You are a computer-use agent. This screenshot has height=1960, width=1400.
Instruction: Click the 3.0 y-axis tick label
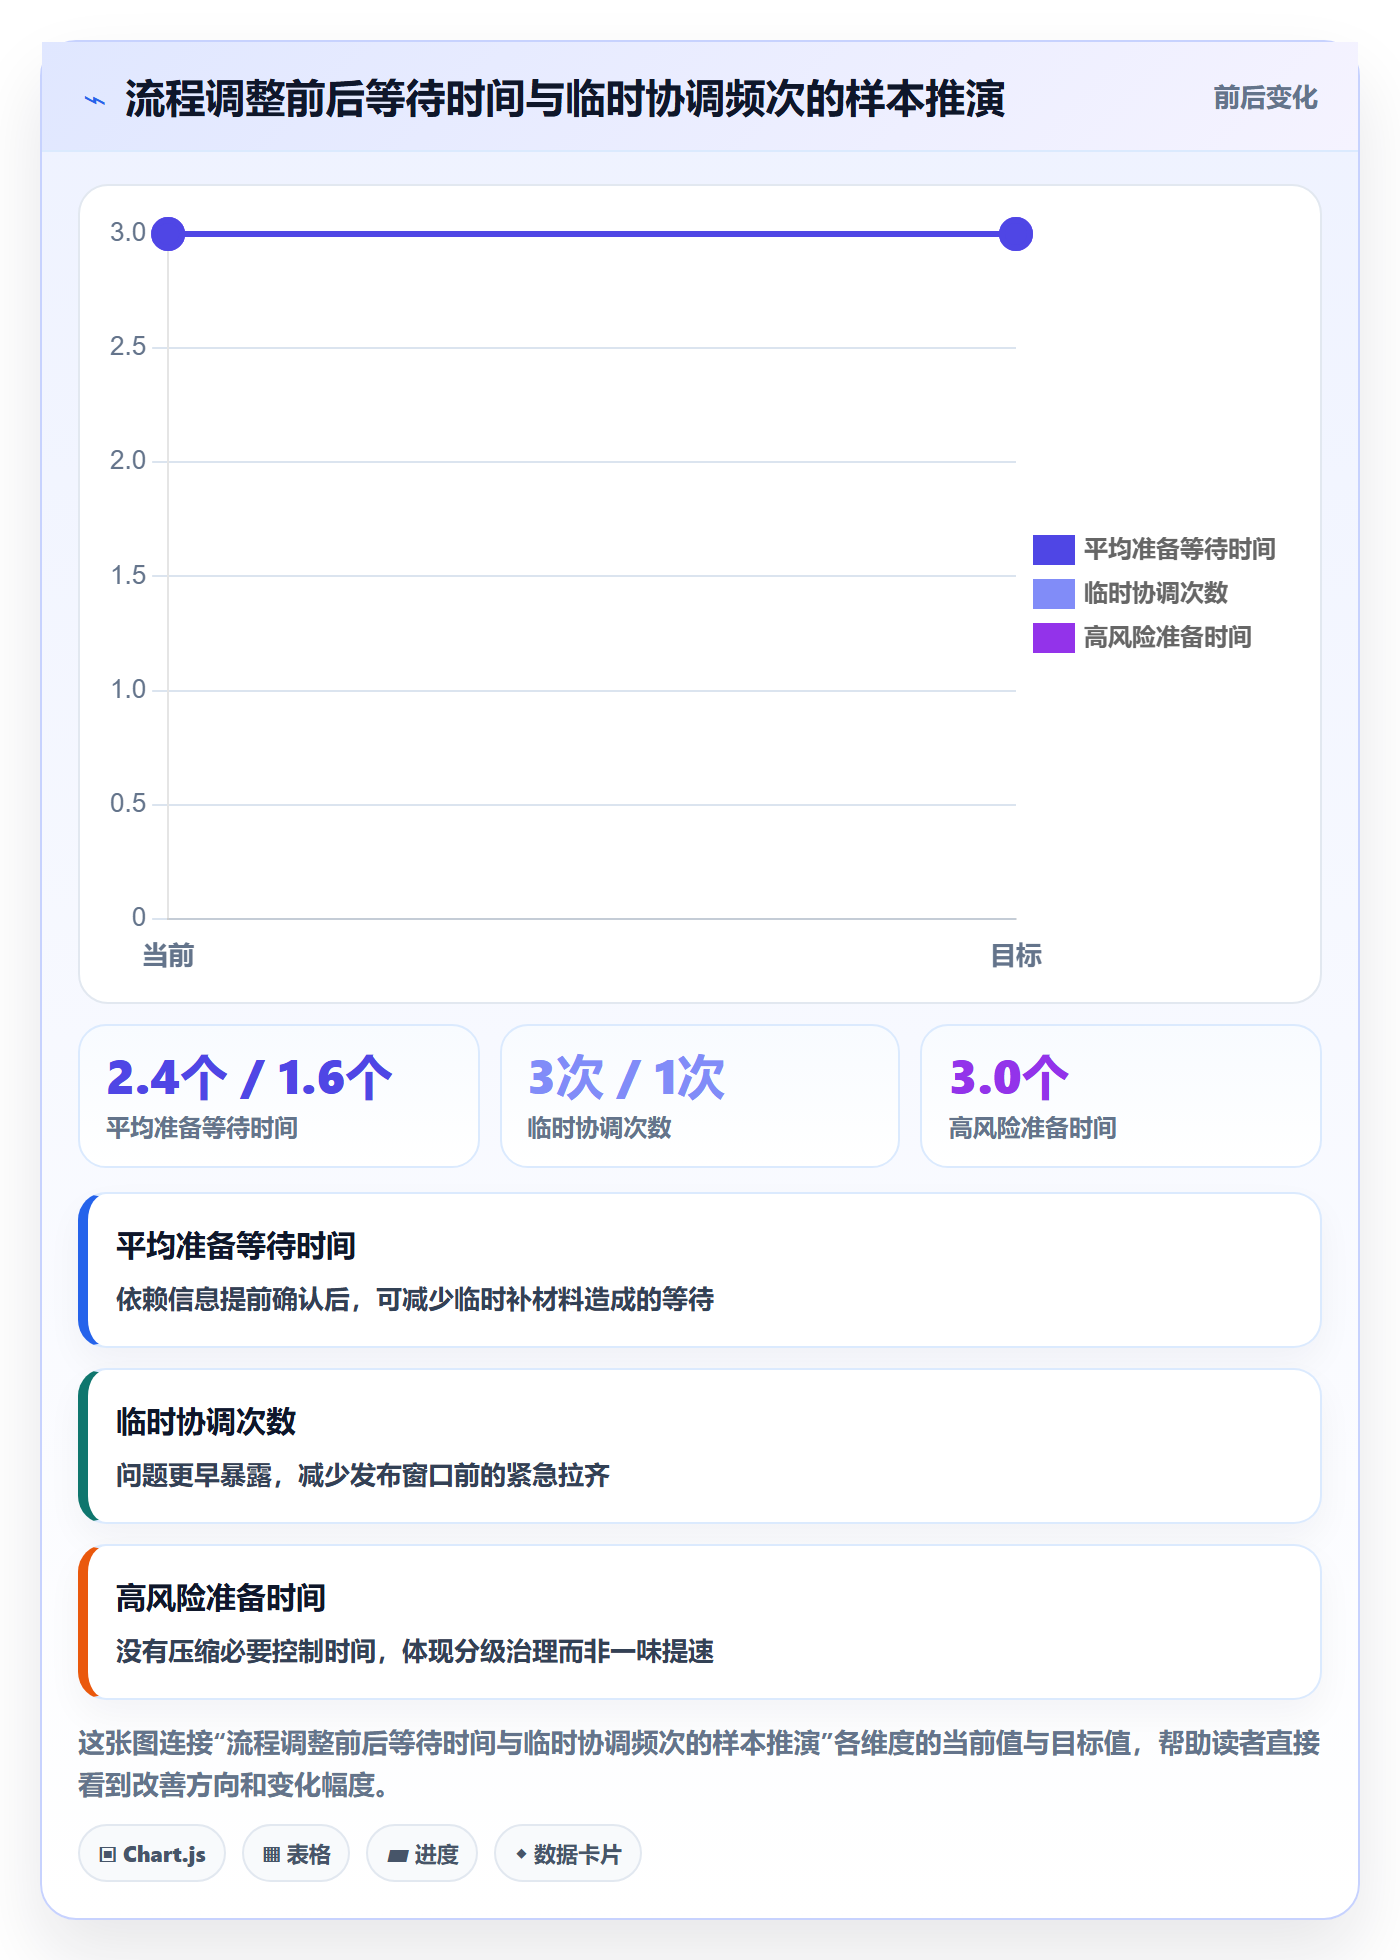(x=128, y=233)
